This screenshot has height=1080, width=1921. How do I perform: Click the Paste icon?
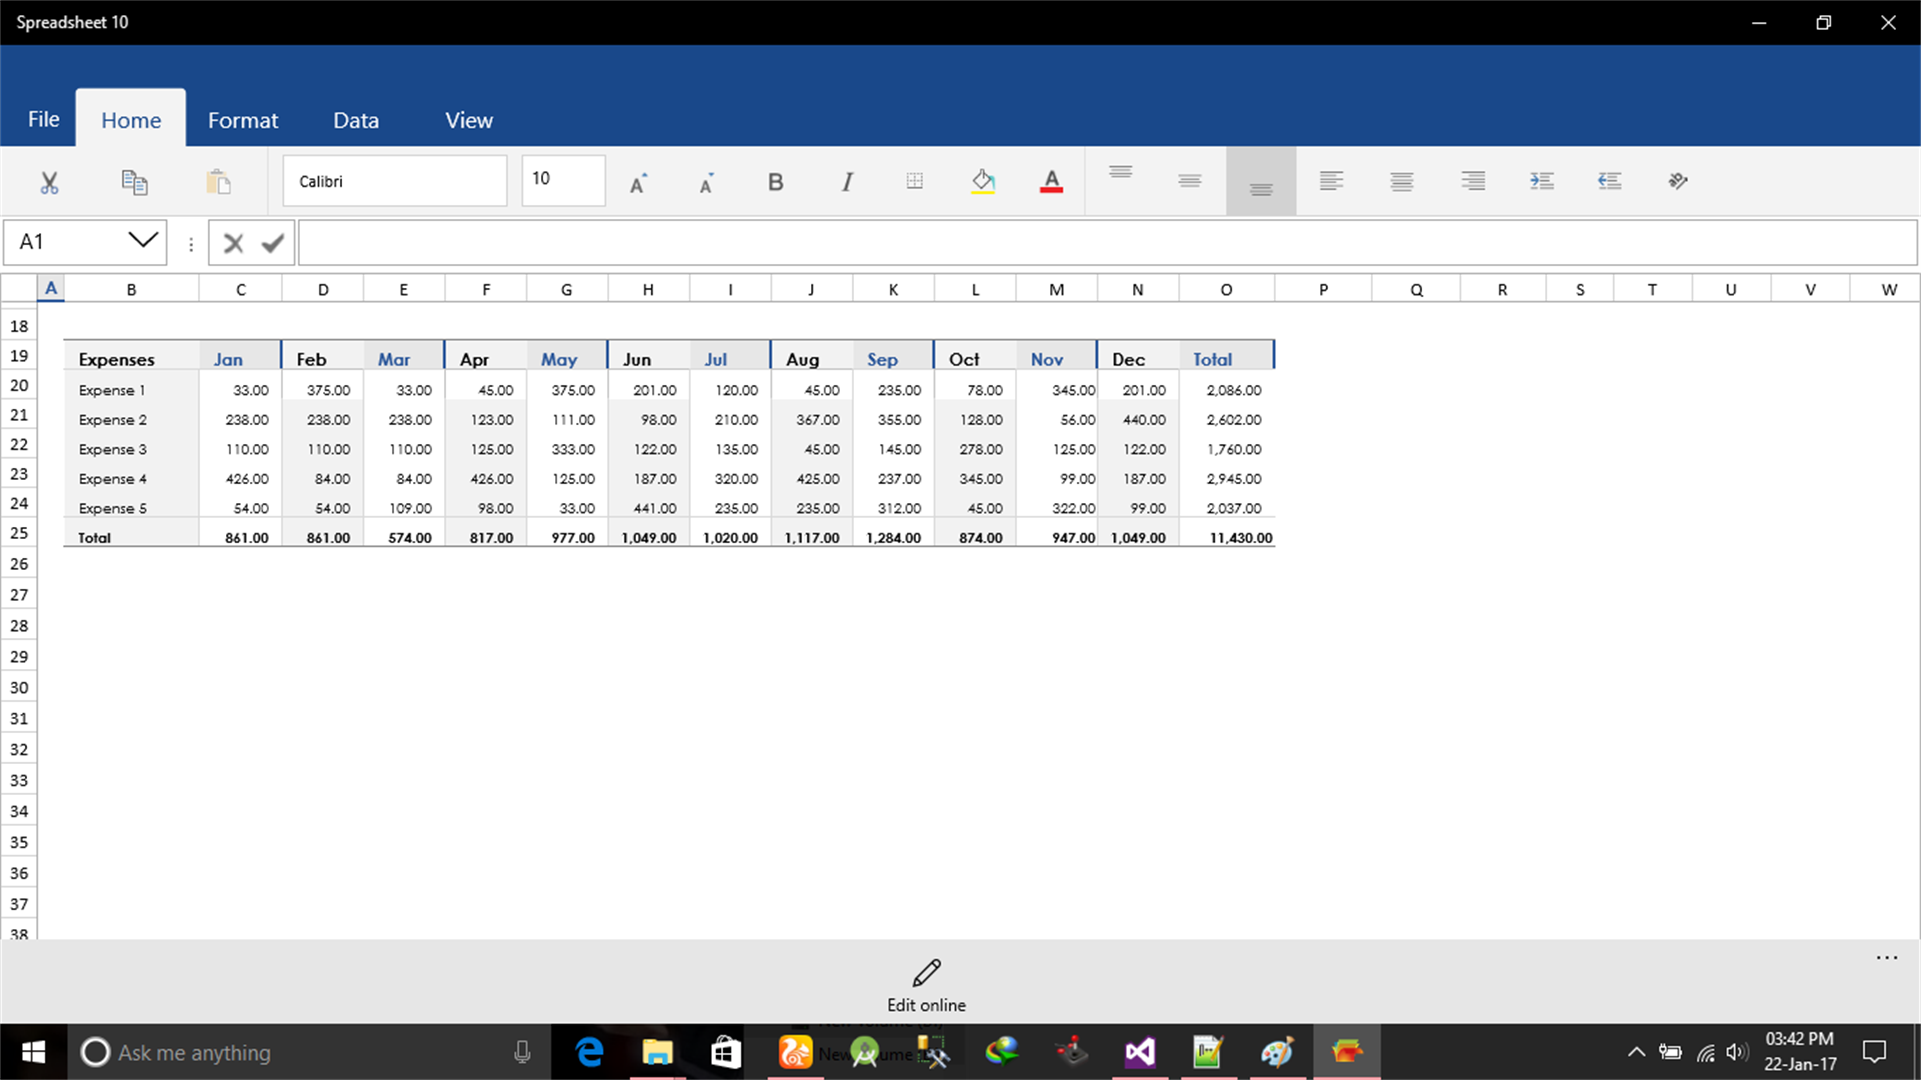pos(219,181)
